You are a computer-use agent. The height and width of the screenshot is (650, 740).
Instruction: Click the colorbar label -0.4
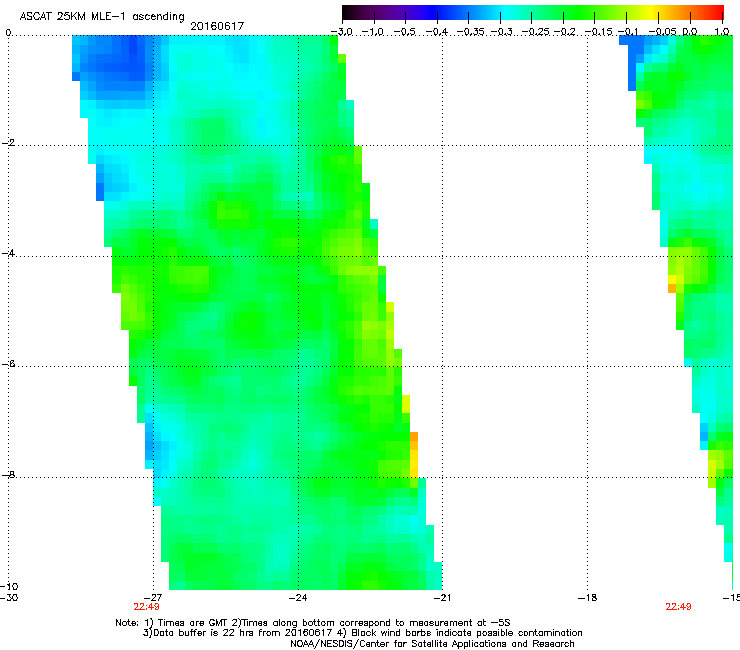[437, 32]
